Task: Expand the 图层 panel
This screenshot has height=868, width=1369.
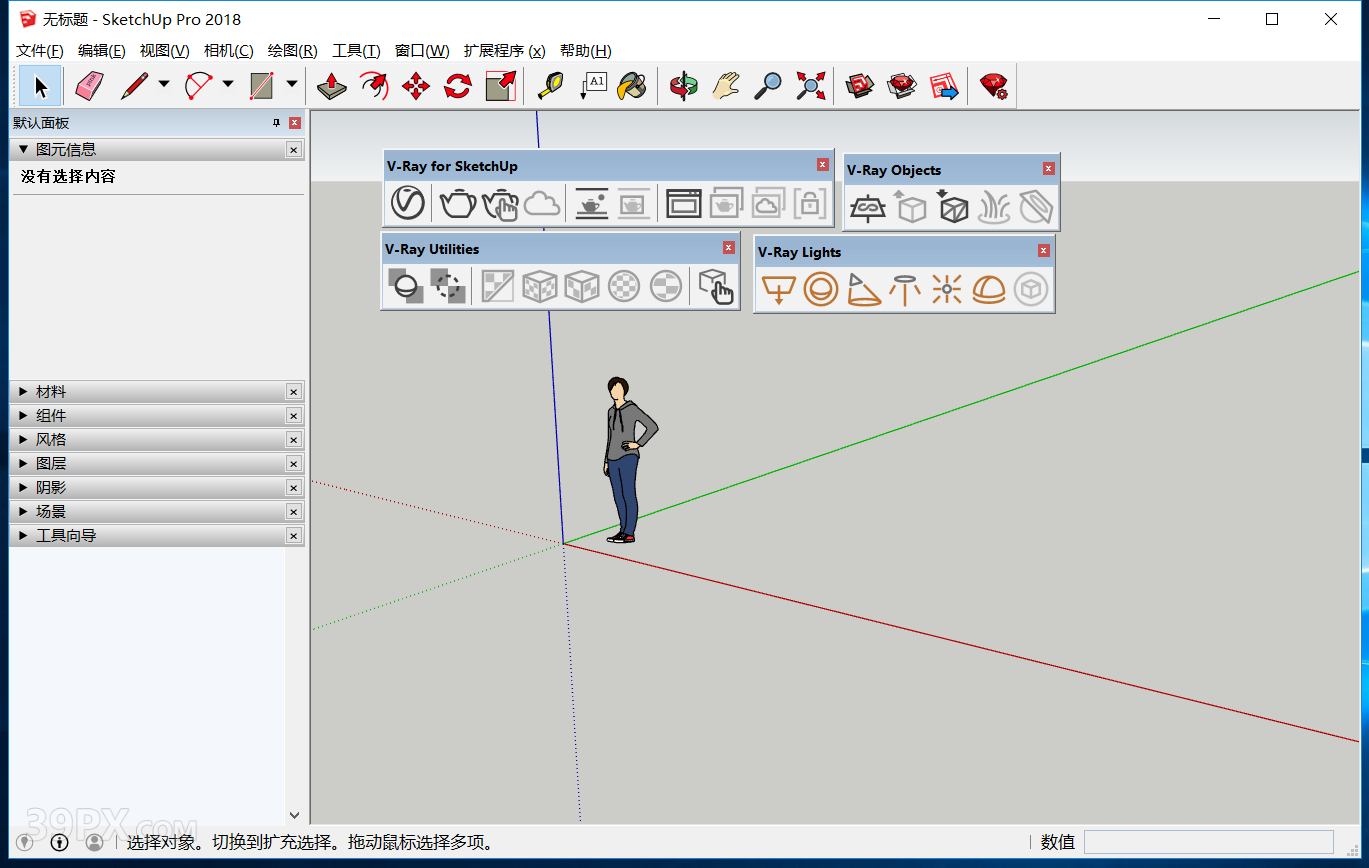Action: coord(24,464)
